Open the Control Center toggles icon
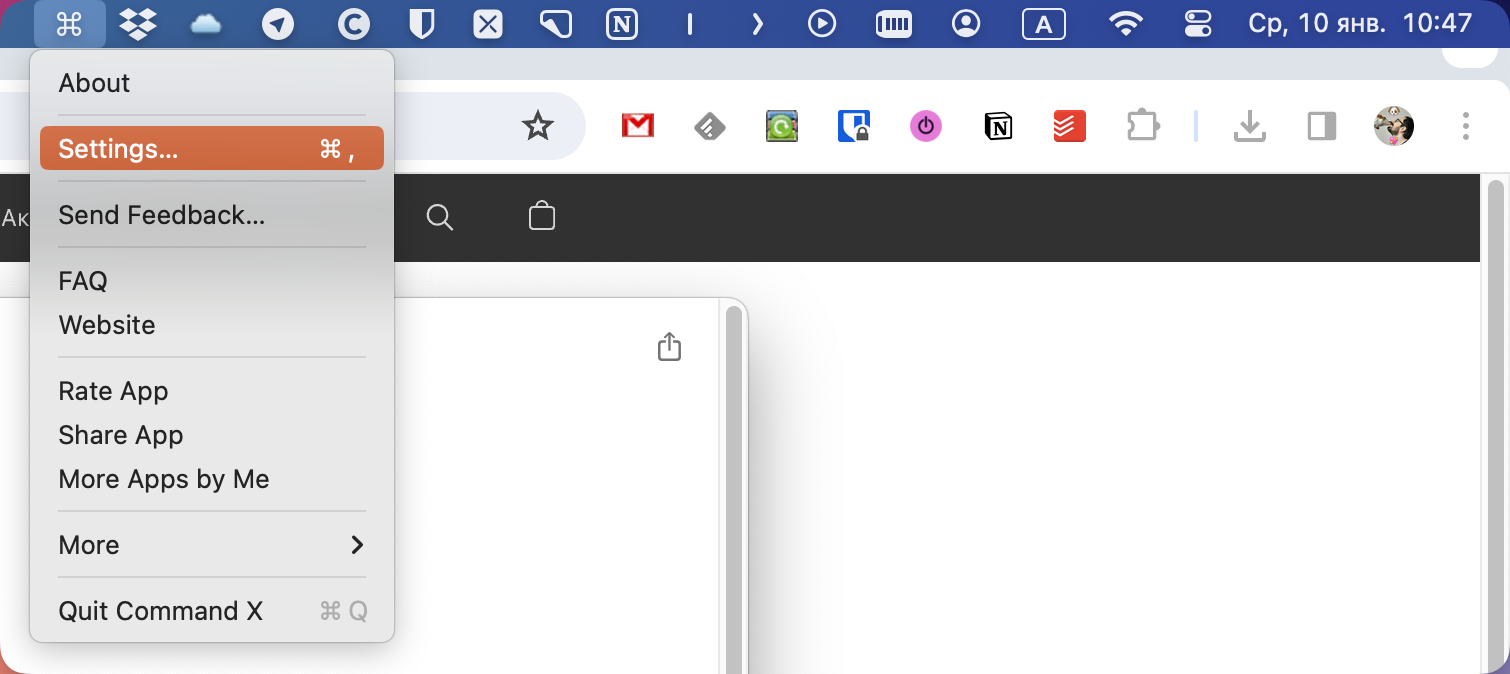Image resolution: width=1510 pixels, height=674 pixels. pos(1197,24)
